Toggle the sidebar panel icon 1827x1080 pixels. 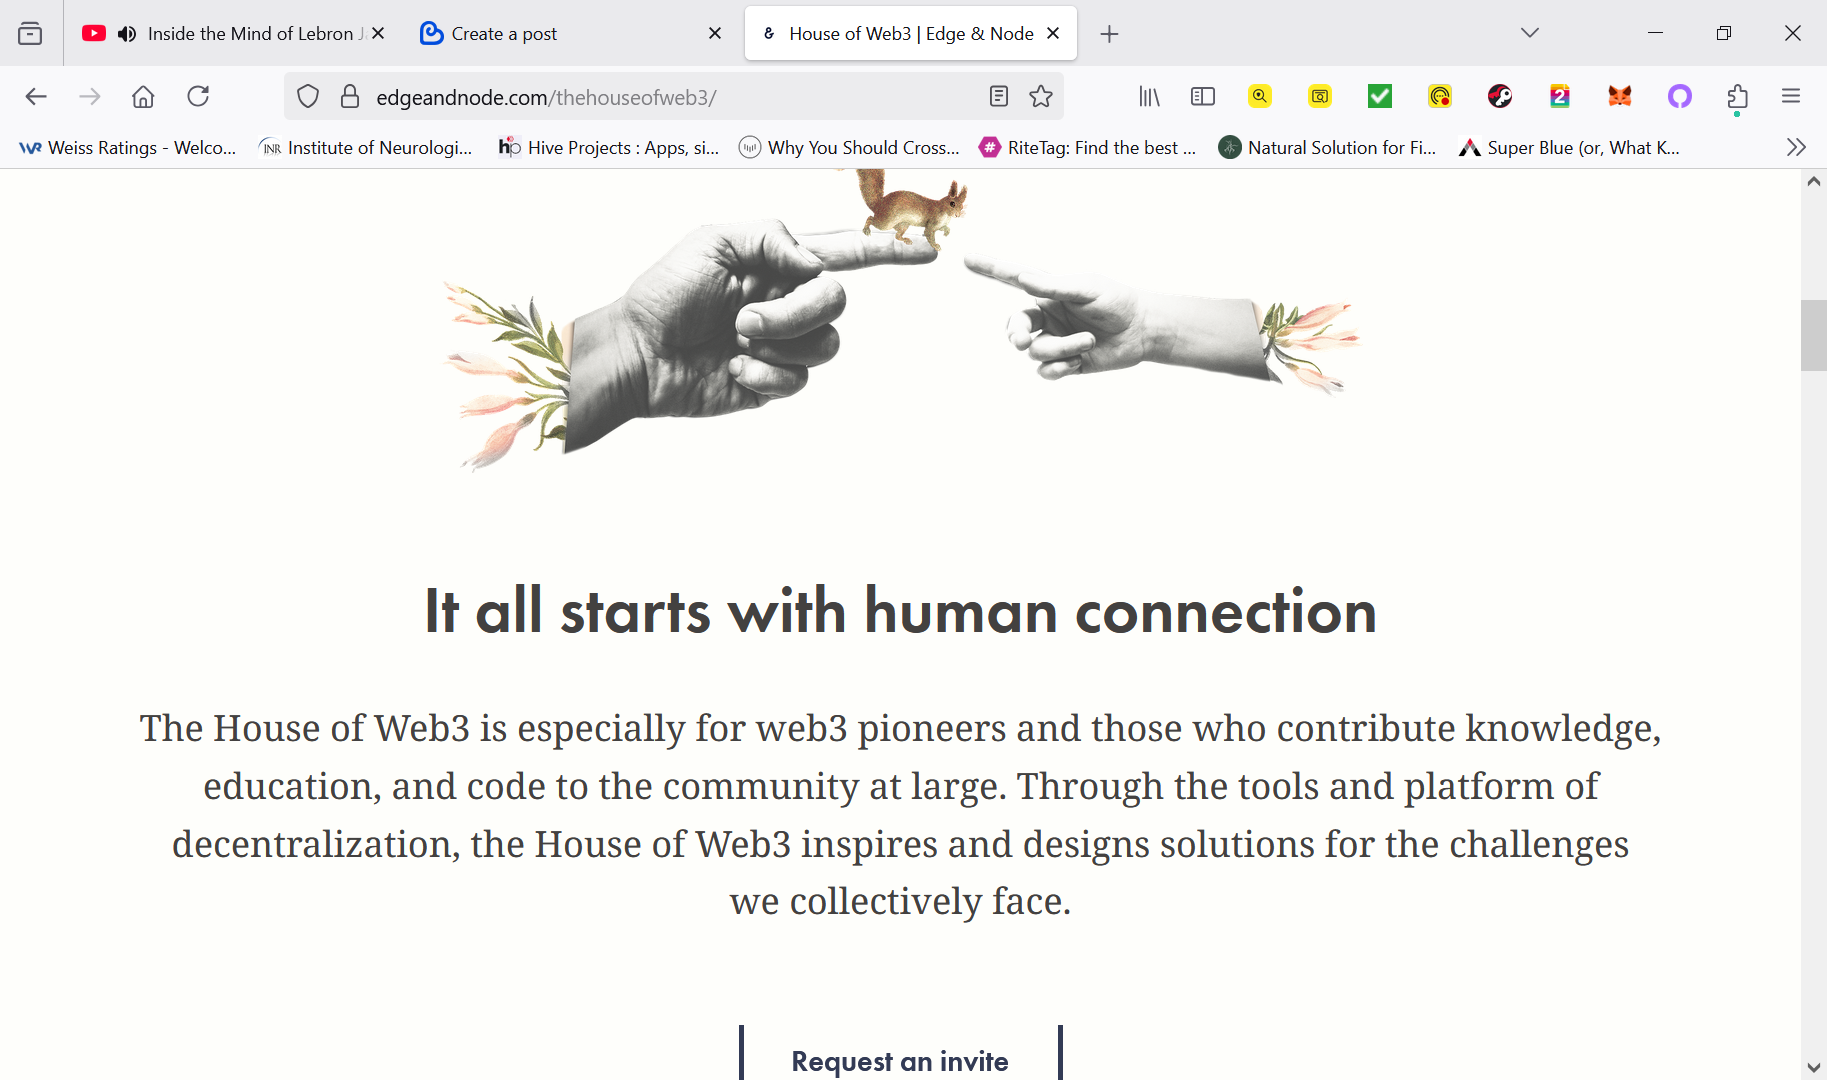click(1203, 96)
